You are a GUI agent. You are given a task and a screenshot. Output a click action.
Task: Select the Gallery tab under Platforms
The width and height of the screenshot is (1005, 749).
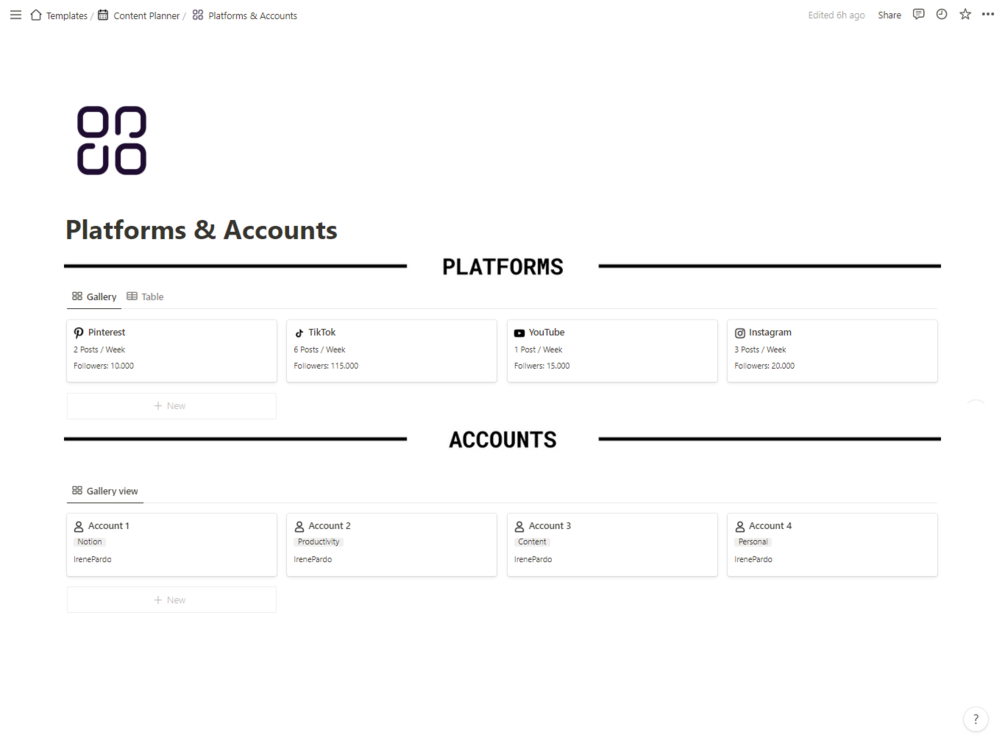tap(94, 297)
